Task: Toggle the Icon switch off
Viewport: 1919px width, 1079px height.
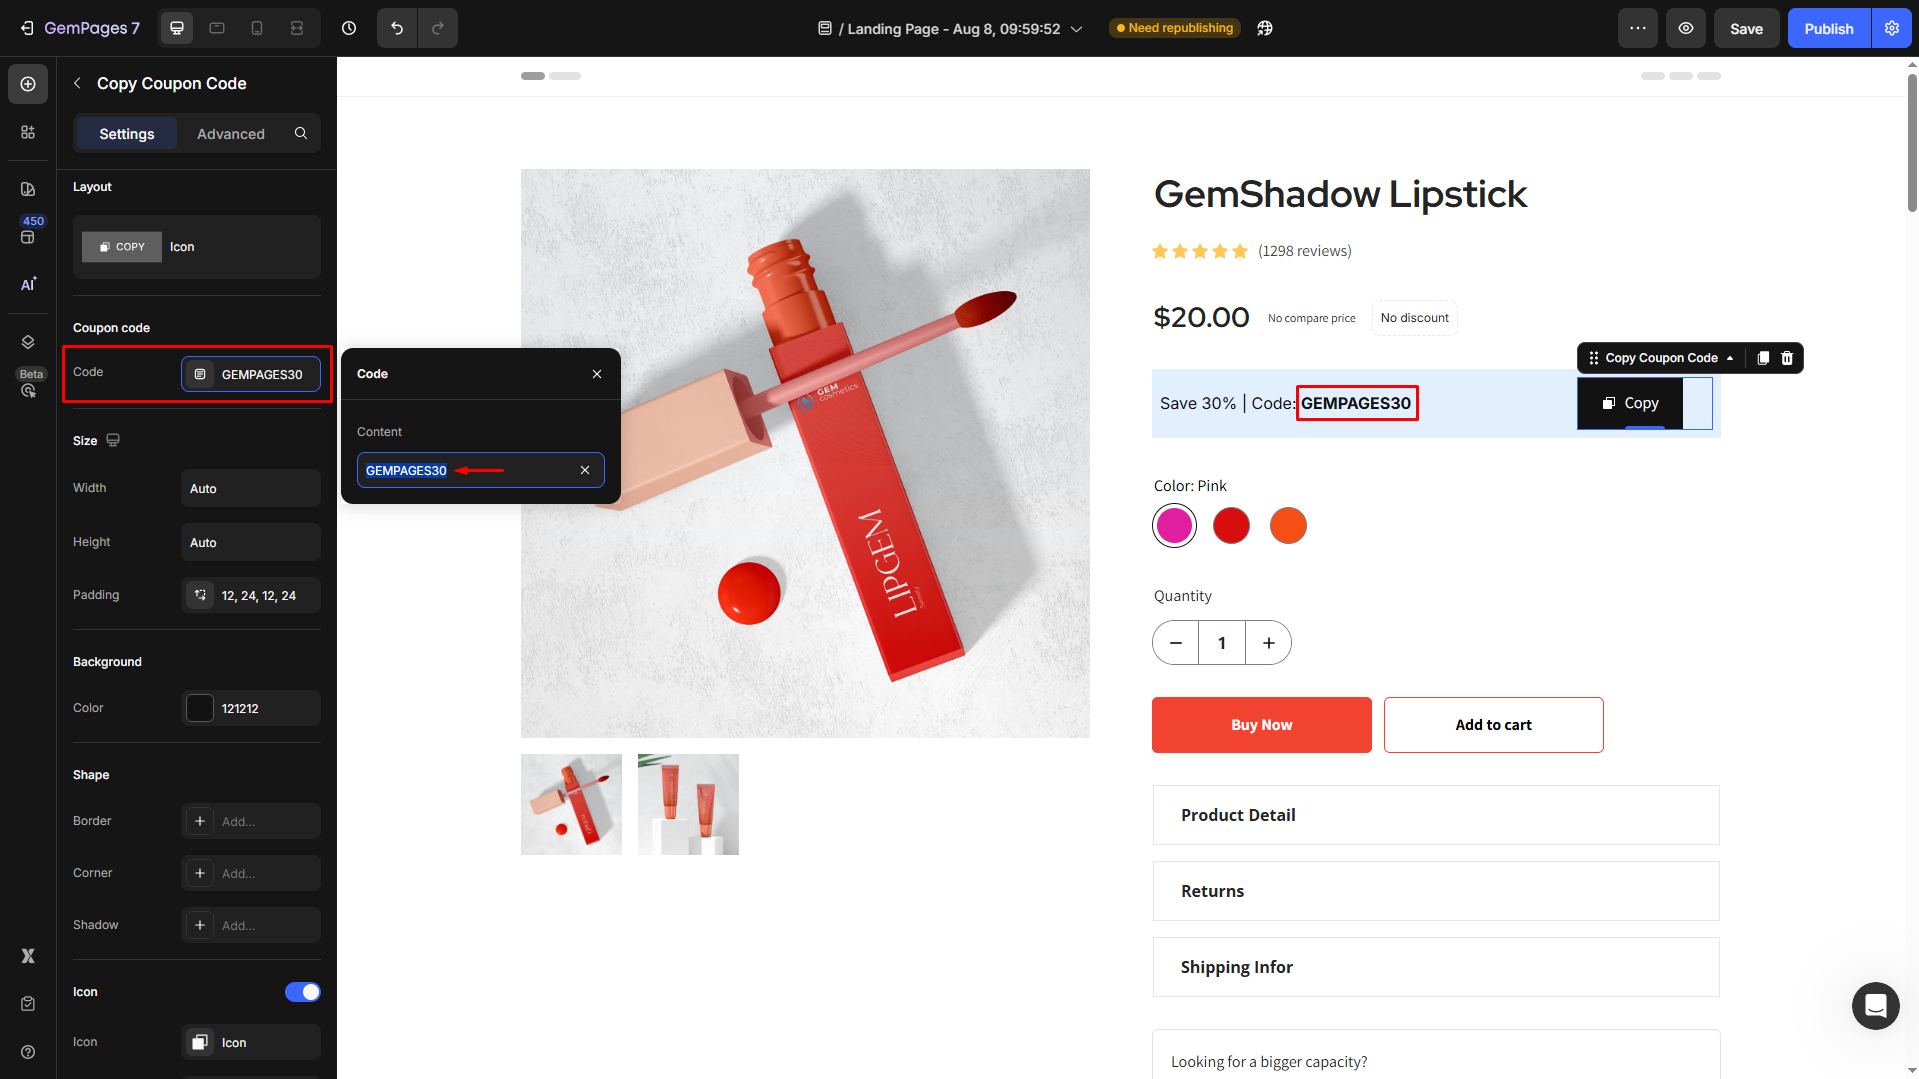Action: 302,992
